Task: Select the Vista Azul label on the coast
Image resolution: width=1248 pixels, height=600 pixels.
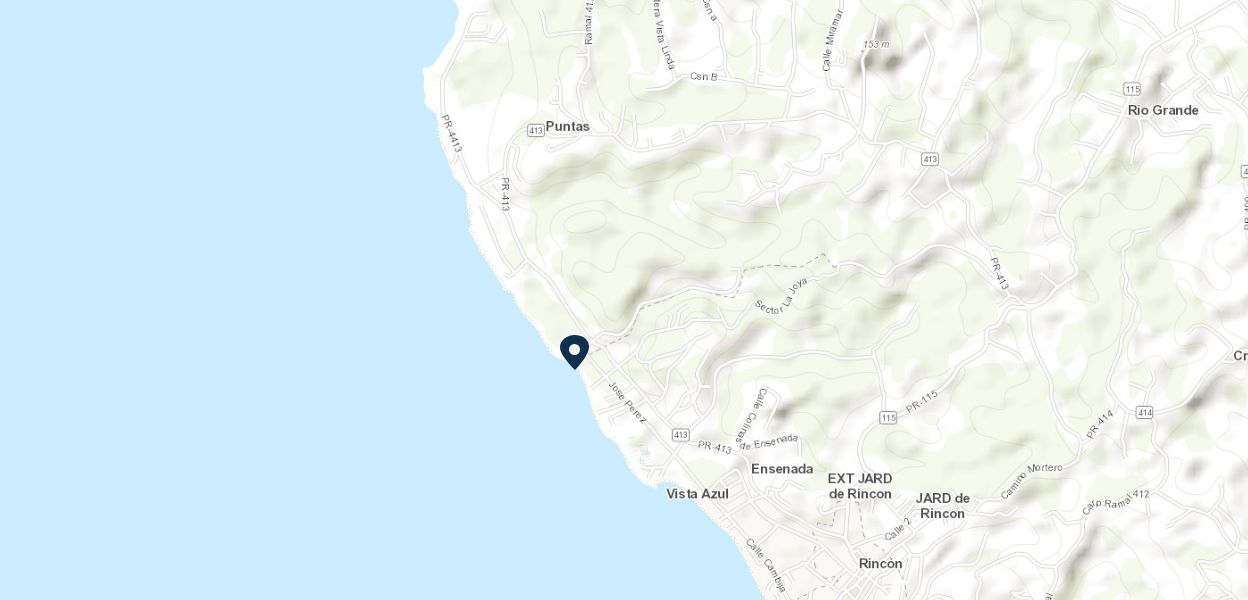Action: point(697,494)
